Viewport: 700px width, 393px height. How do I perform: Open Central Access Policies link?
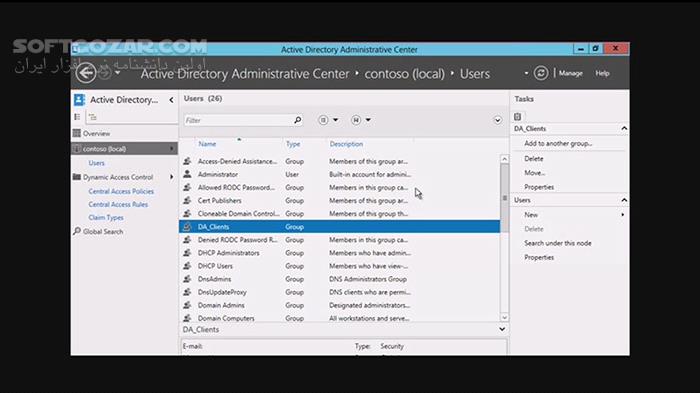click(x=121, y=191)
